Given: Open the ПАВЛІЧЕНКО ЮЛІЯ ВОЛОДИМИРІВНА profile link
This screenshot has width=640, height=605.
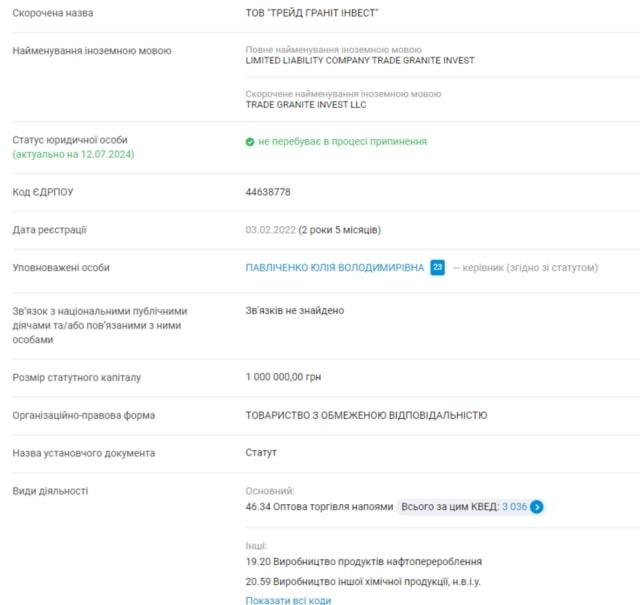Looking at the screenshot, I should tap(335, 268).
